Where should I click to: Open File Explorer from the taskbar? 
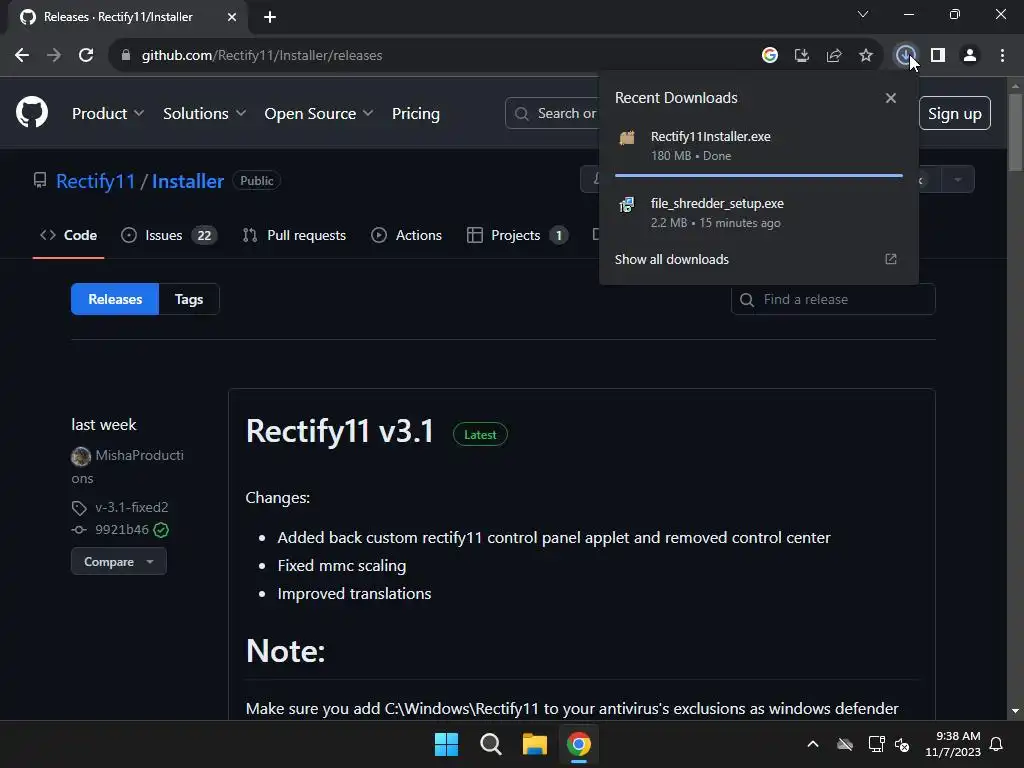[535, 744]
